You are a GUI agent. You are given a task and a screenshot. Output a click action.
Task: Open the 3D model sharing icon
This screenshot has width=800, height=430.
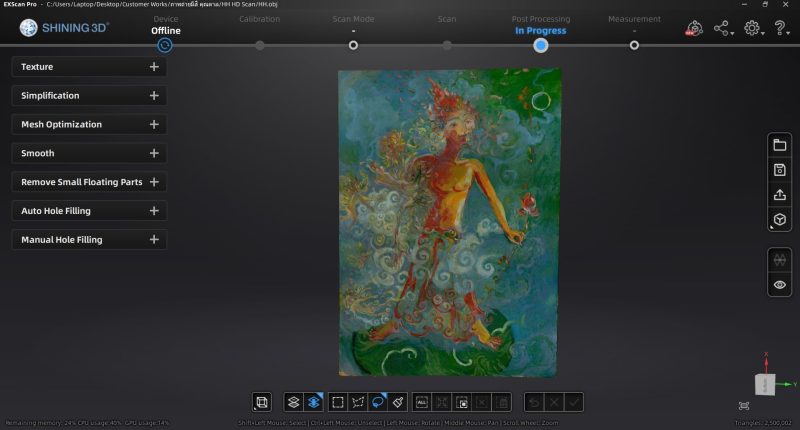point(694,28)
